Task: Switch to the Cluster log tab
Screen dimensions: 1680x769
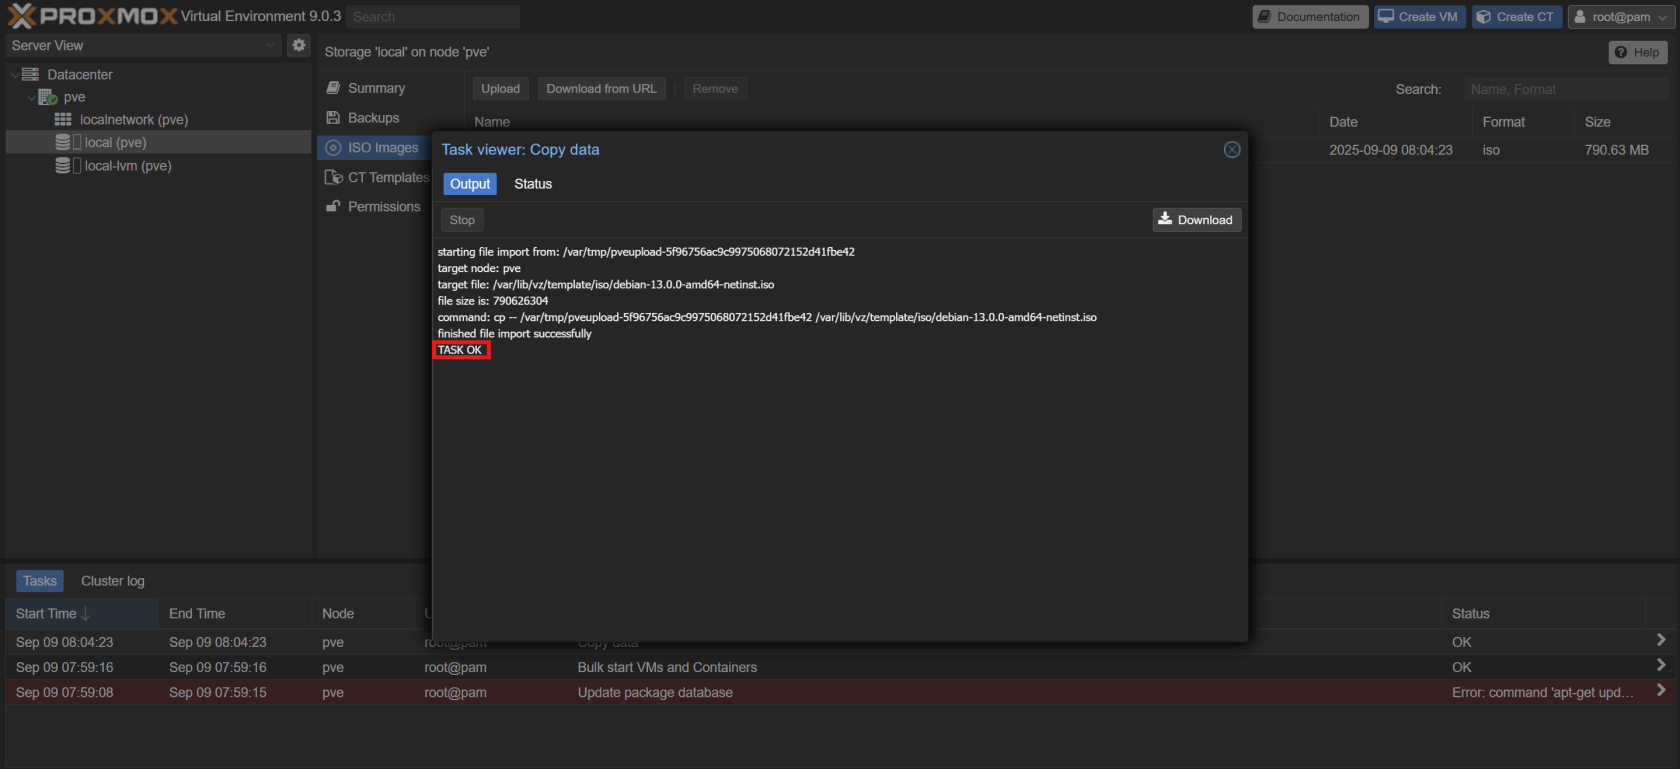Action: [112, 581]
